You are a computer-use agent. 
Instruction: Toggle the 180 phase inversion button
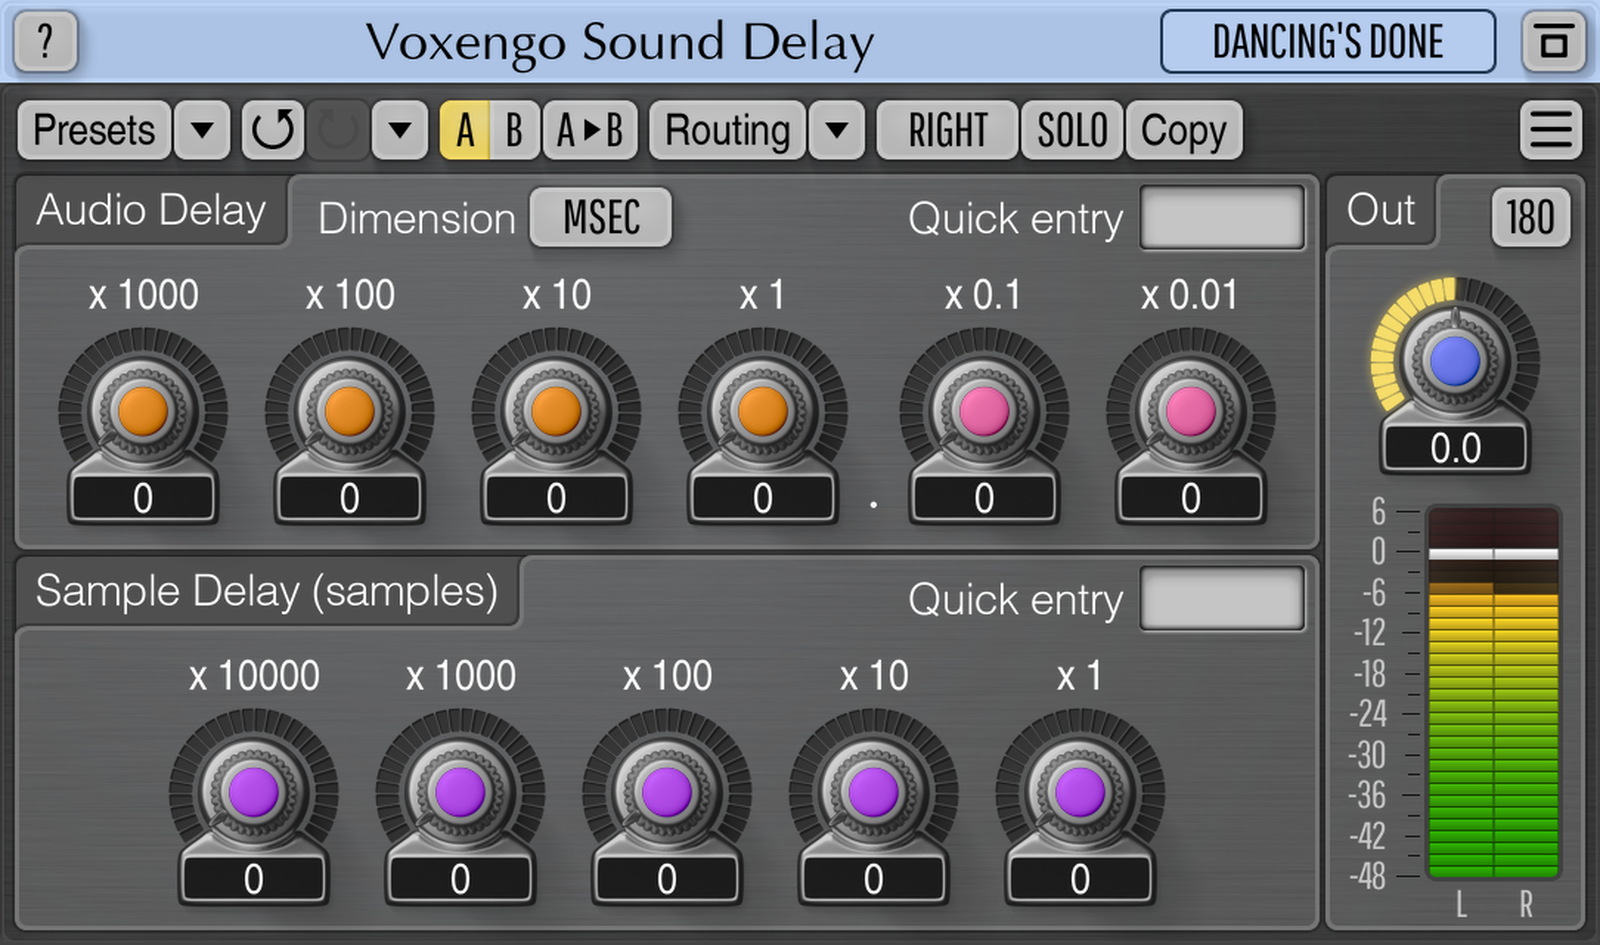1529,216
